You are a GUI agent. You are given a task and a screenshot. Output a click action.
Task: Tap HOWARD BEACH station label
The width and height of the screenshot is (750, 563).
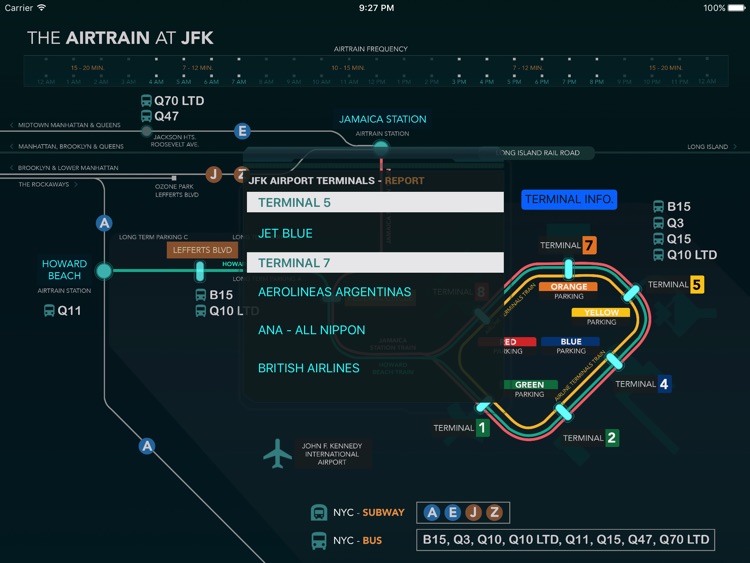pos(64,270)
